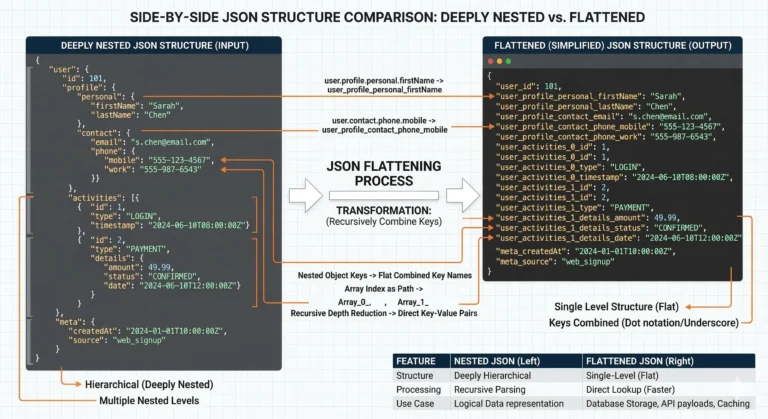Click the 'Single Level Structure (Flat)' annotation
The width and height of the screenshot is (768, 419).
tap(616, 307)
